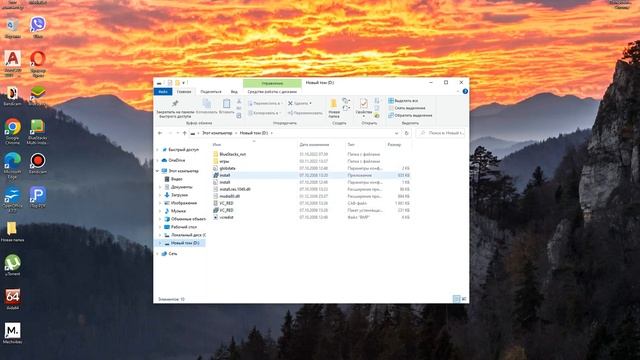This screenshot has height=360, width=640.
Task: Click the search box in Explorer
Action: click(440, 133)
